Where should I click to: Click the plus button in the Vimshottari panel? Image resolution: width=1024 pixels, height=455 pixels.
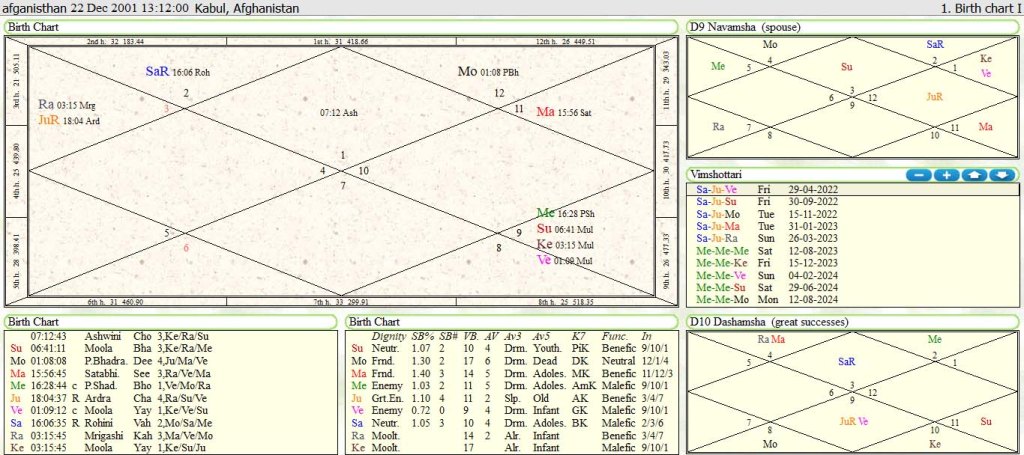tap(946, 175)
